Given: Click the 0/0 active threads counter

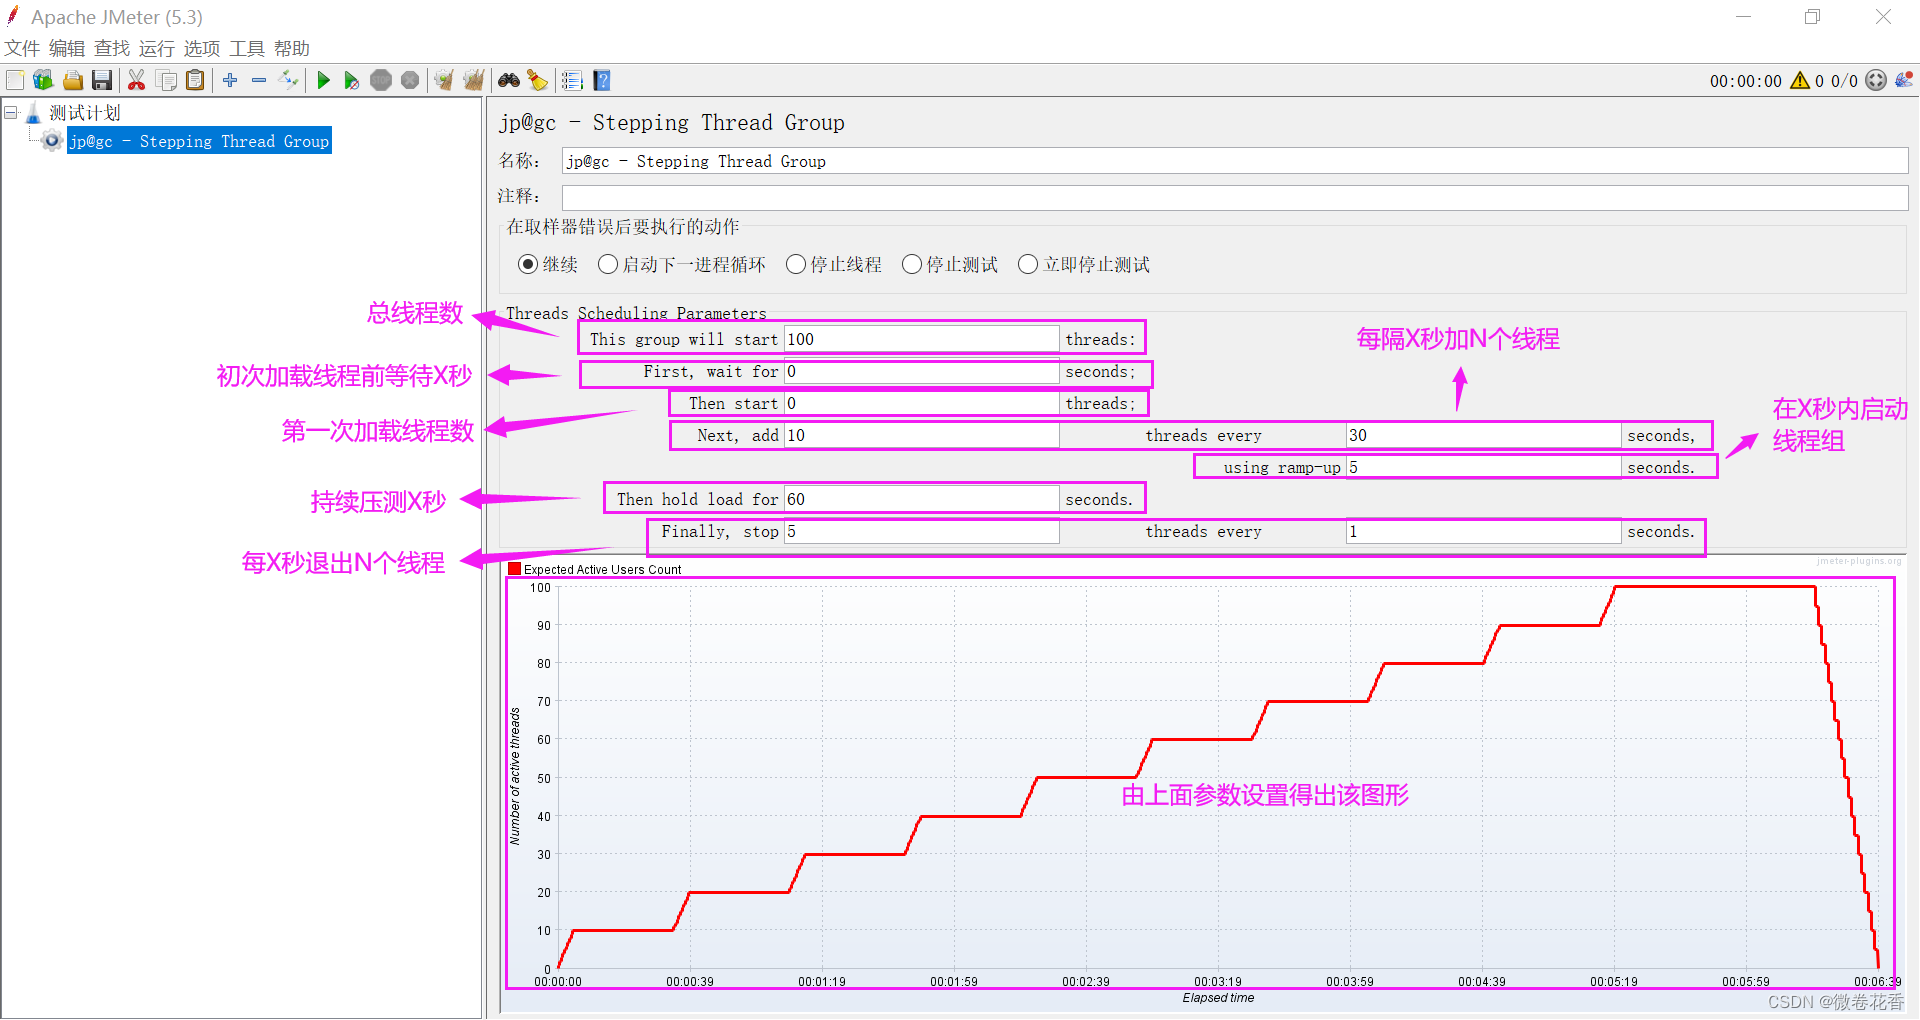Looking at the screenshot, I should coord(1844,81).
